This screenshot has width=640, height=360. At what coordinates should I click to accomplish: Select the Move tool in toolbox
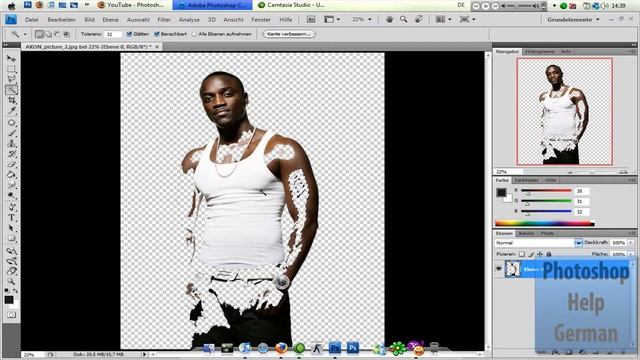pos(11,59)
